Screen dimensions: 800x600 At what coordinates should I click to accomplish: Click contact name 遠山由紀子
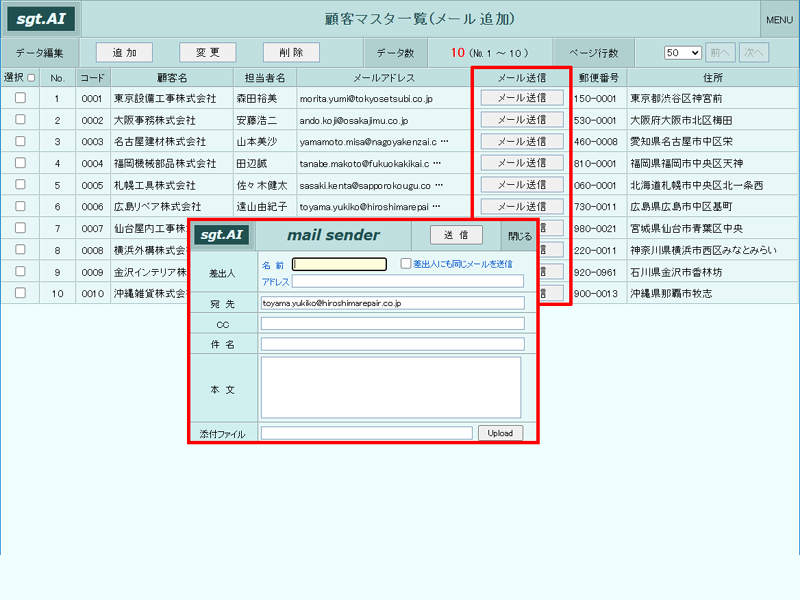pos(262,207)
